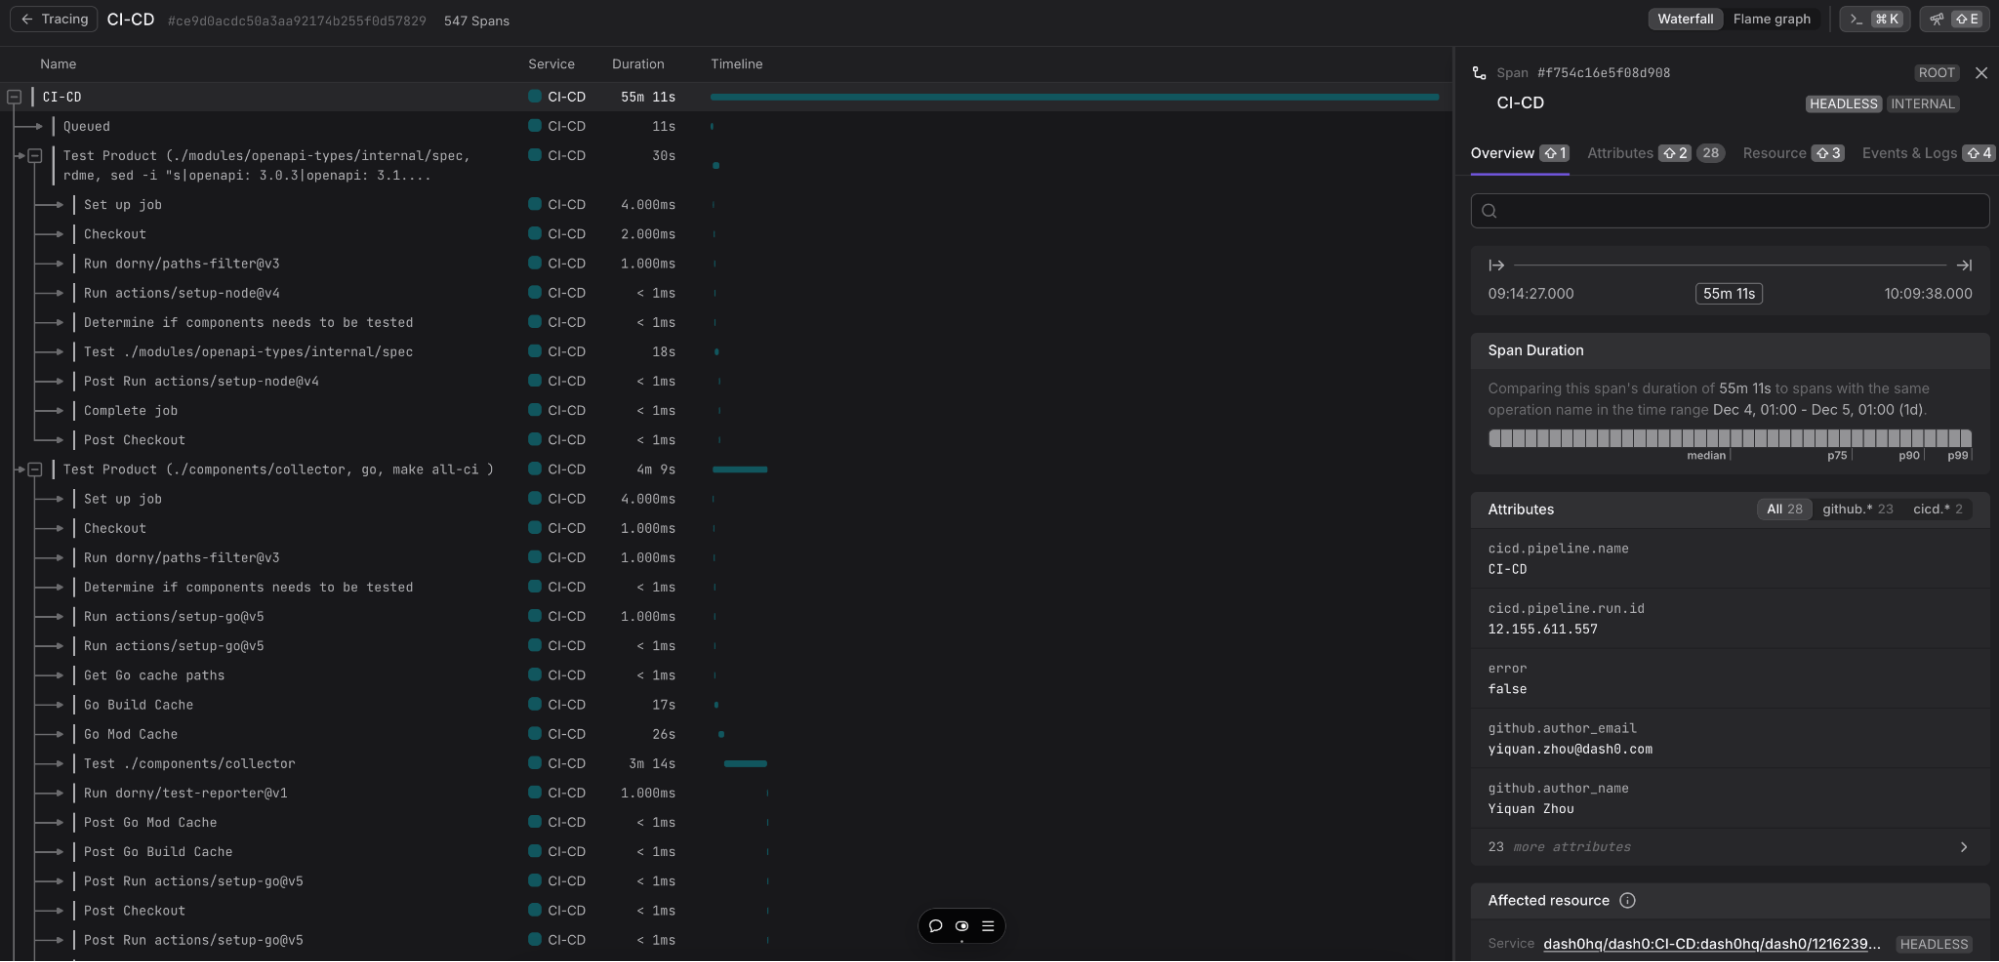
Task: Filter attributes by github.* prefix
Action: point(1857,509)
